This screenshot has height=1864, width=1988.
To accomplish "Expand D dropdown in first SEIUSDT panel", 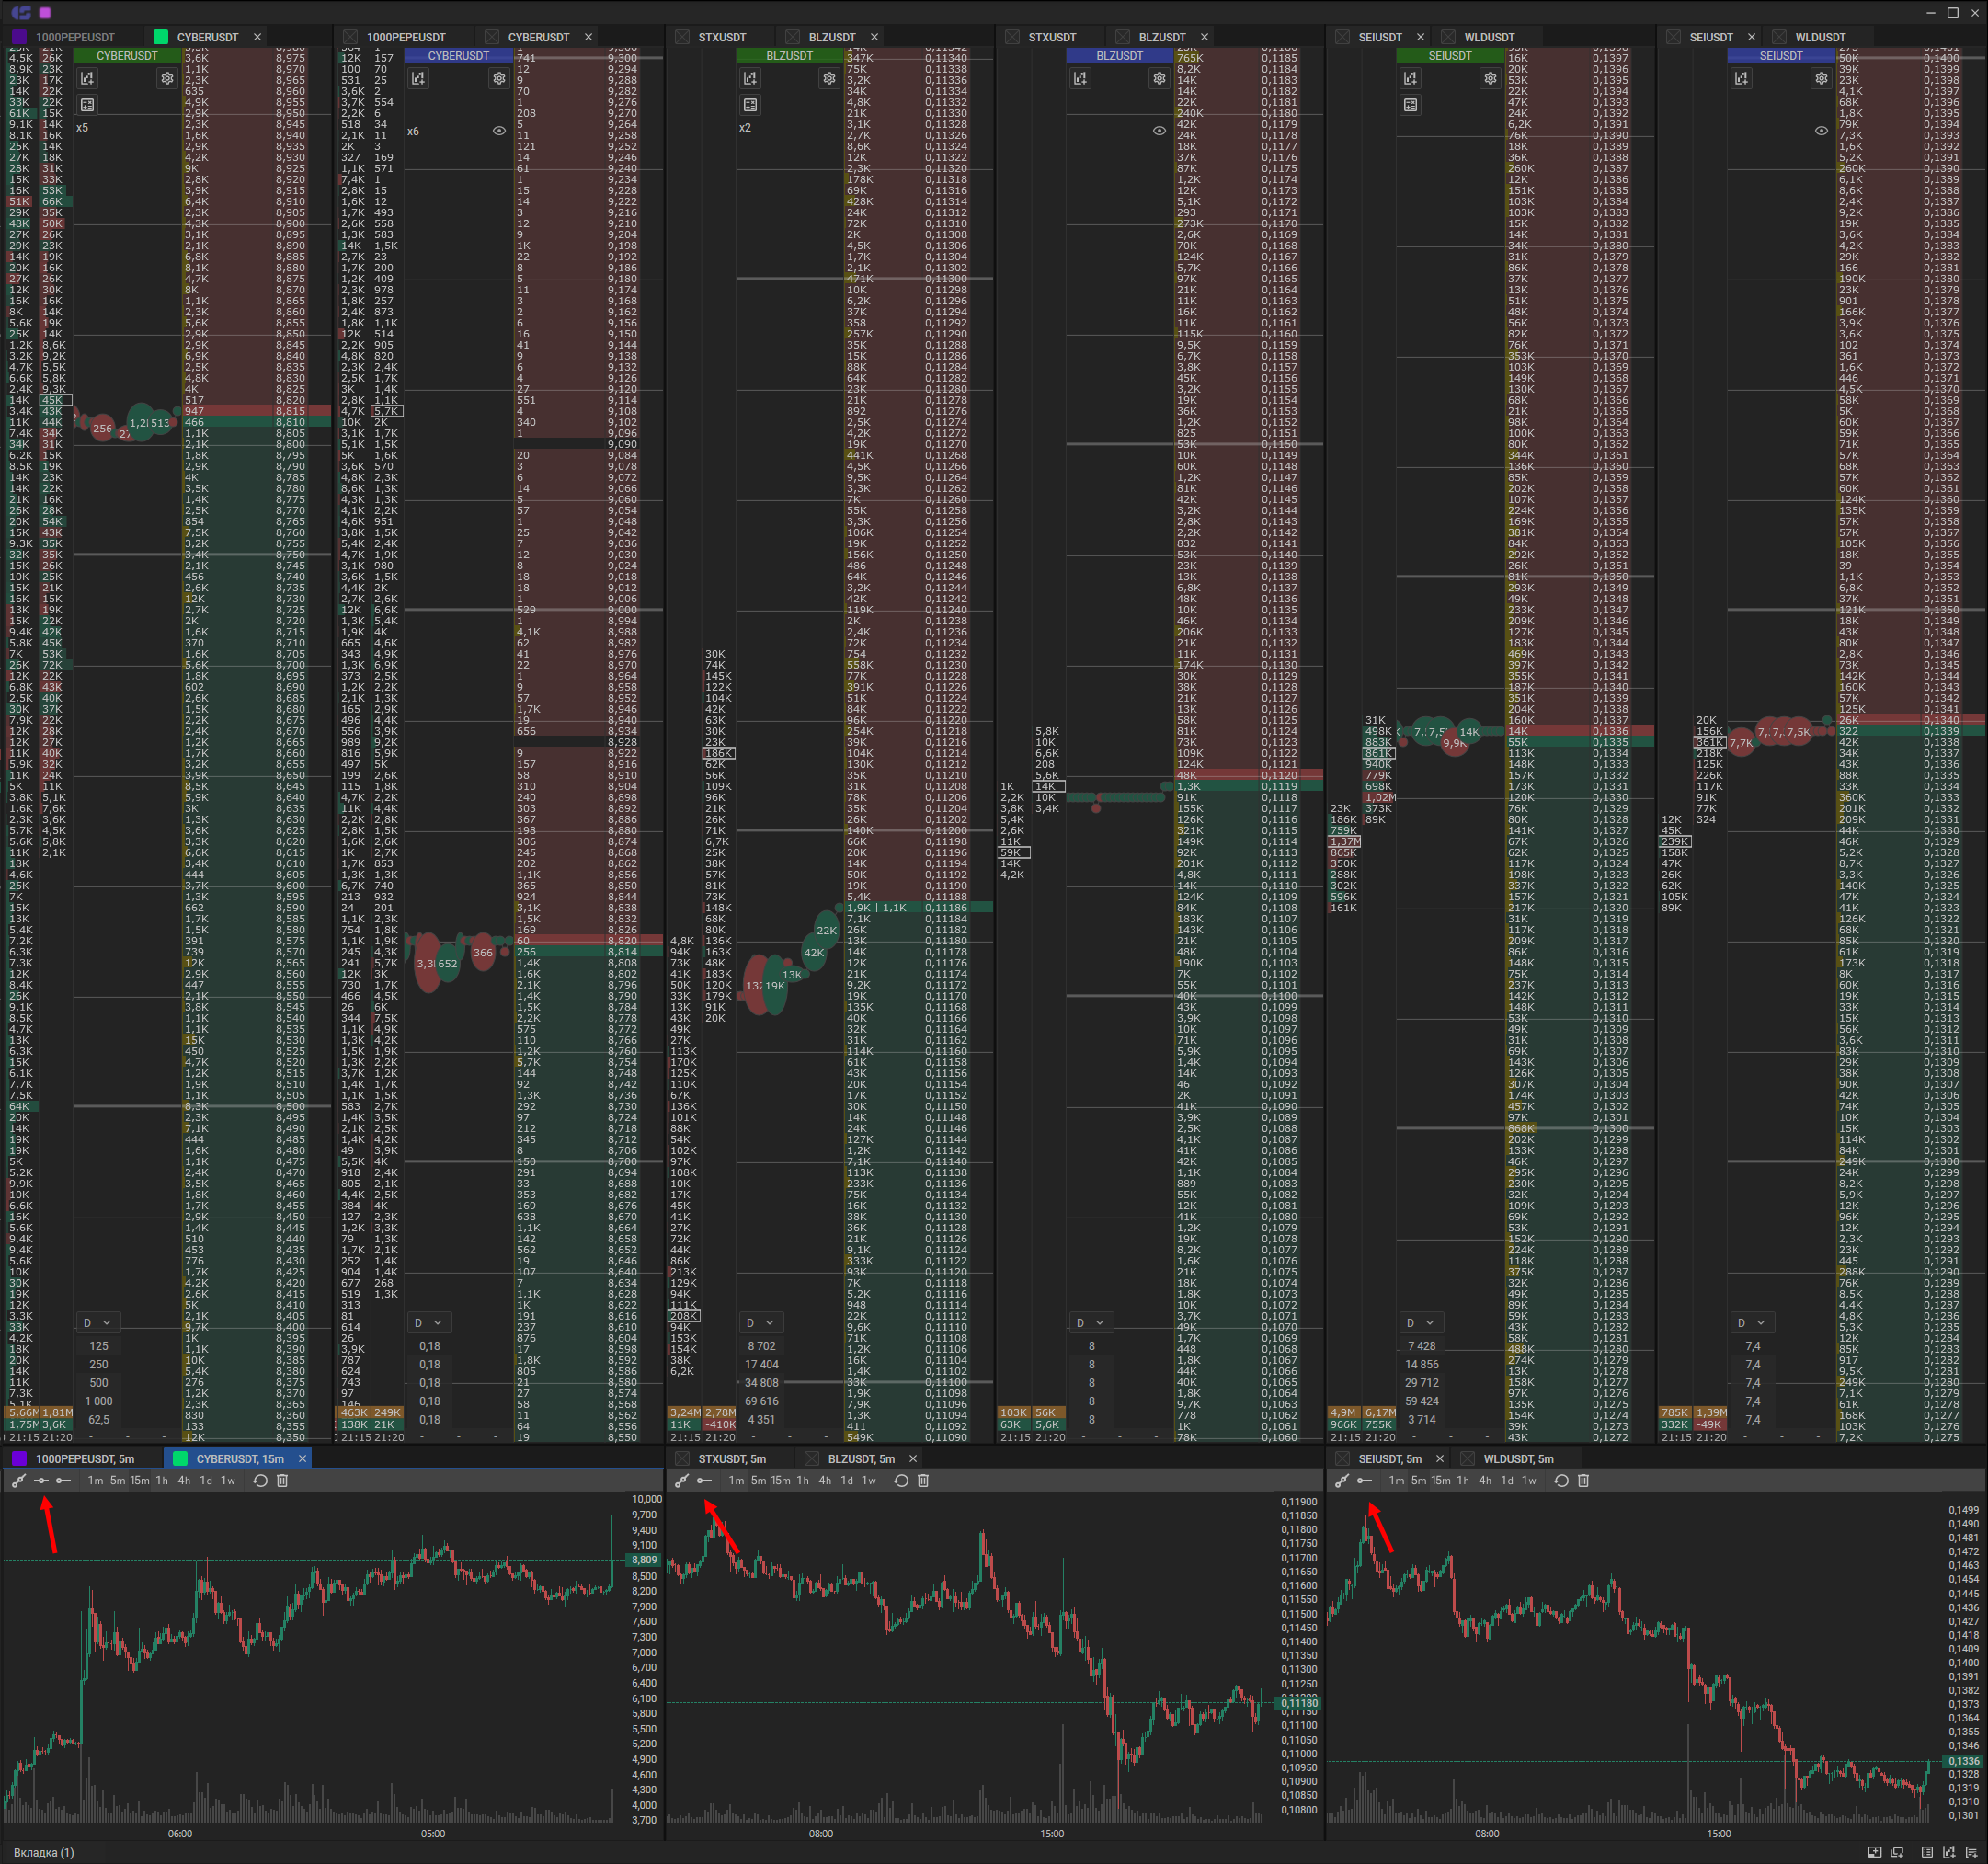I will [x=1420, y=1322].
